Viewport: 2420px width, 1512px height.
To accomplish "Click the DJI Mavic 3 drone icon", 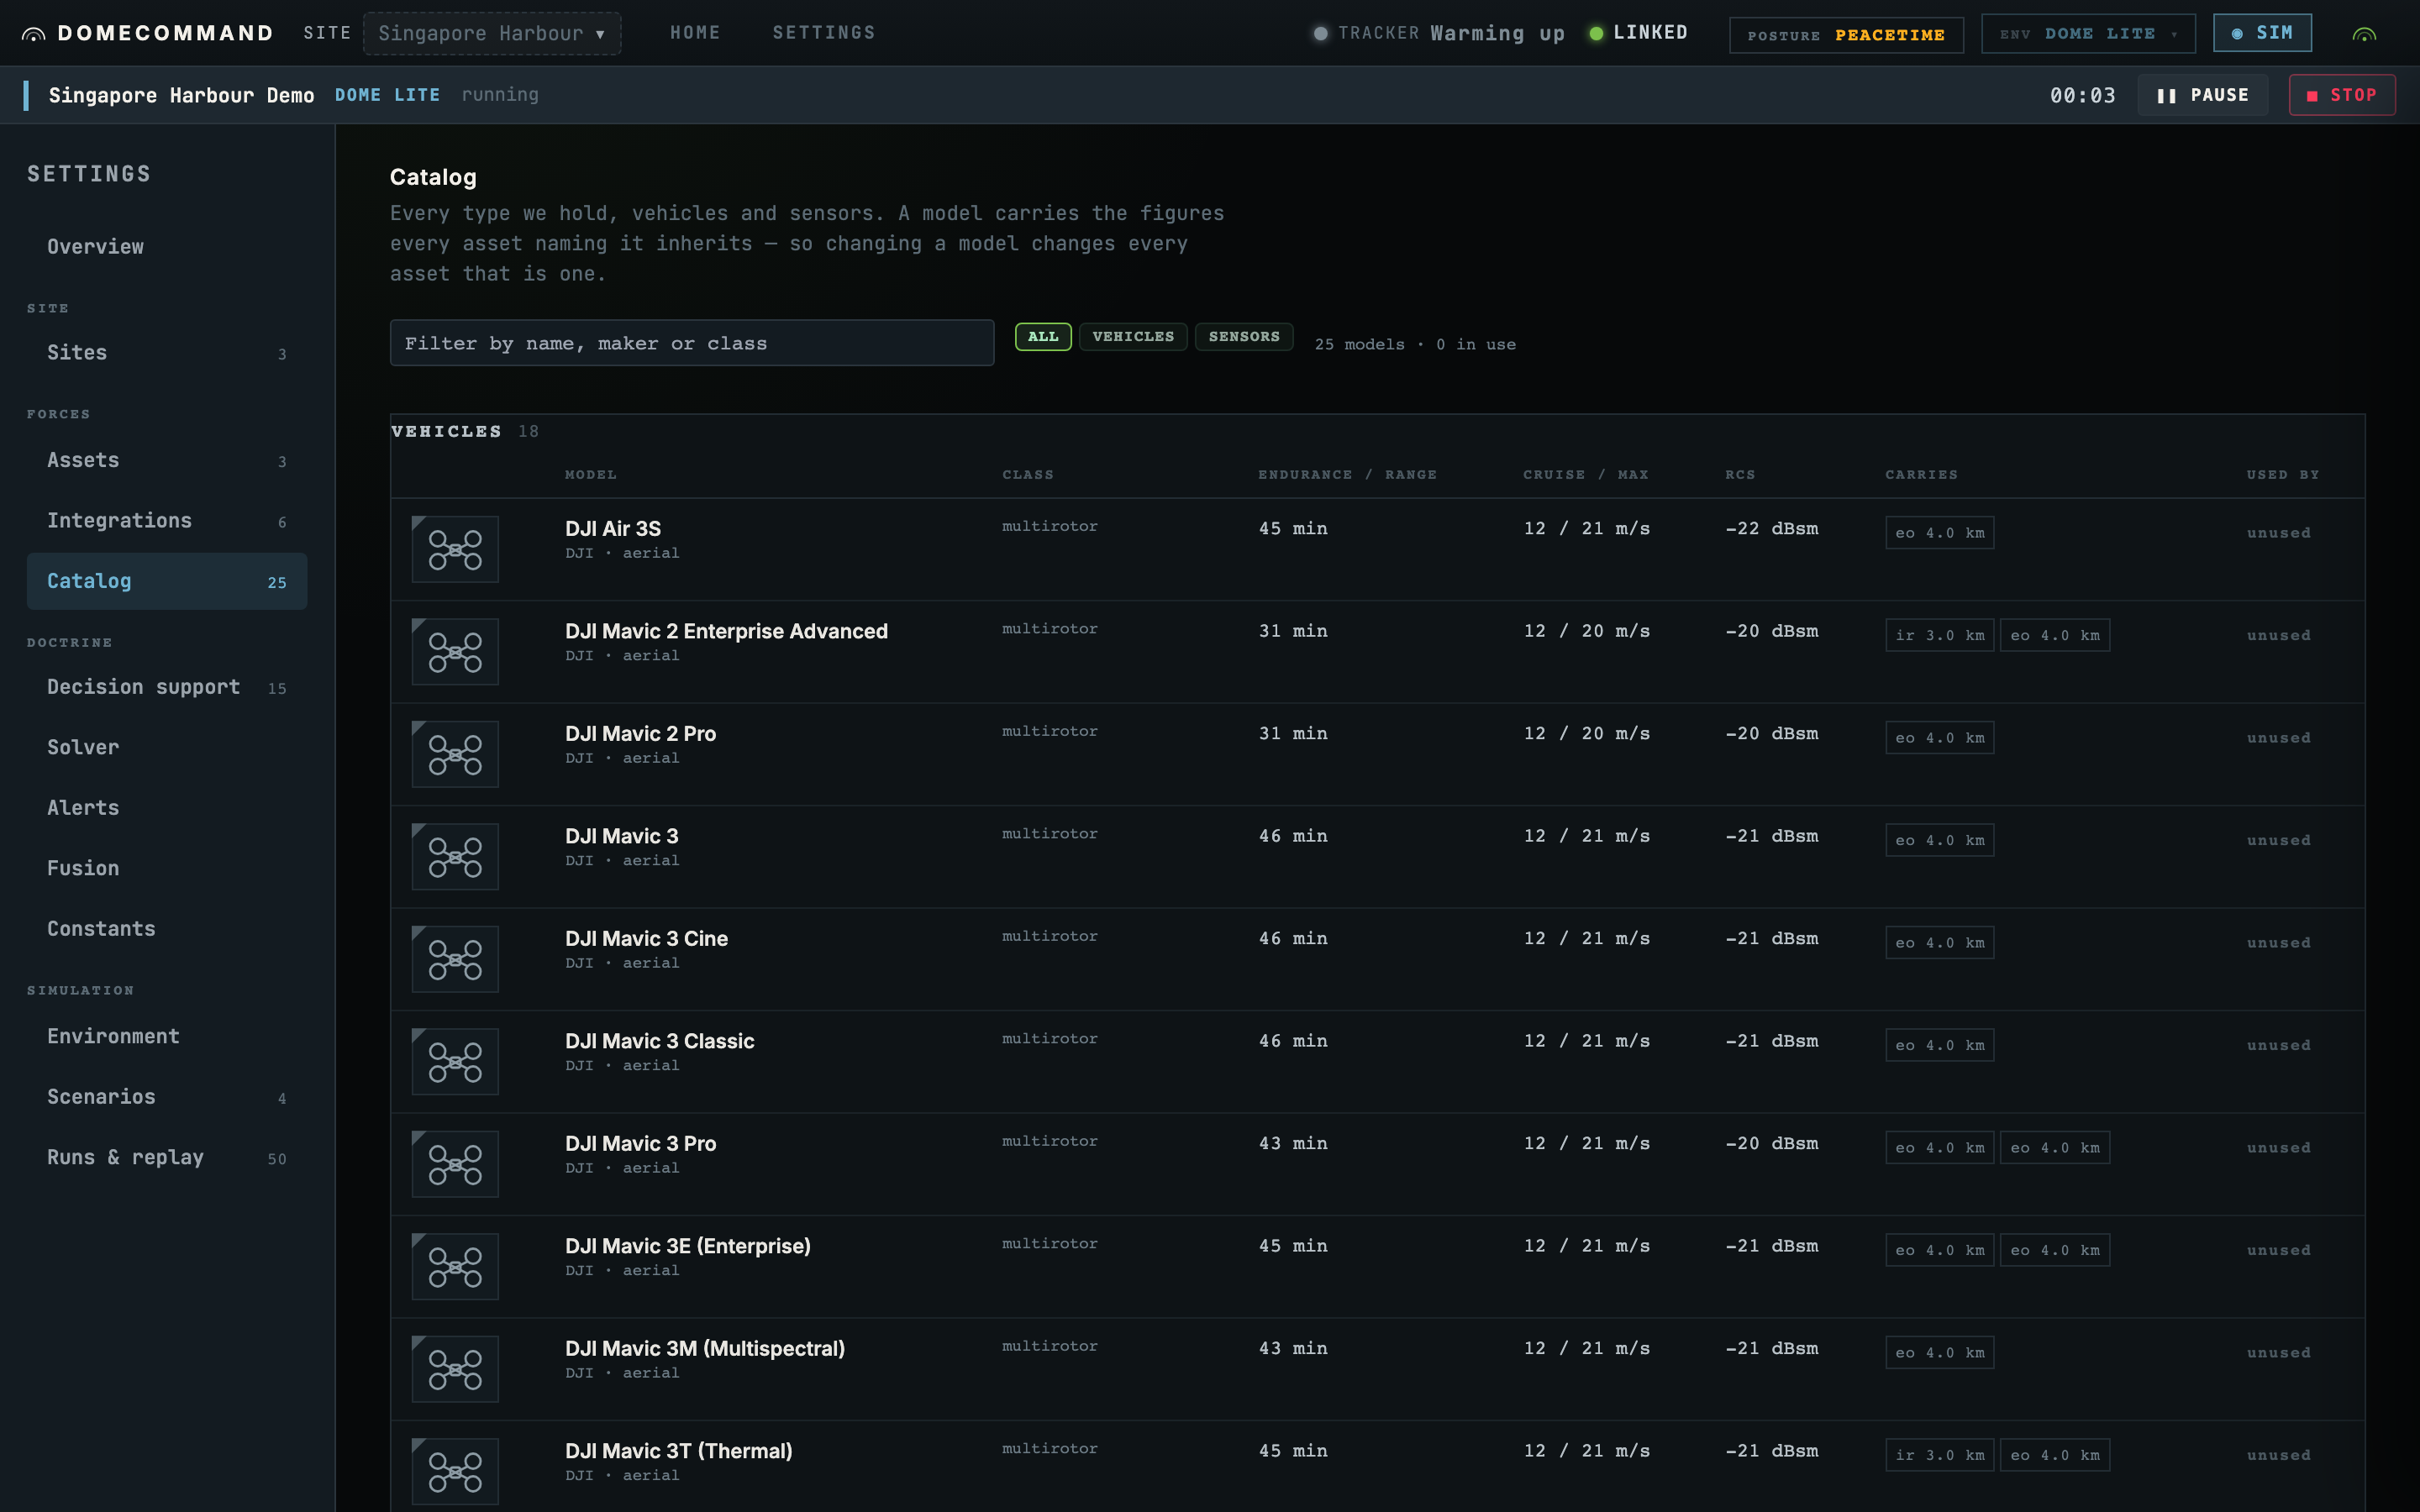I will pos(455,857).
